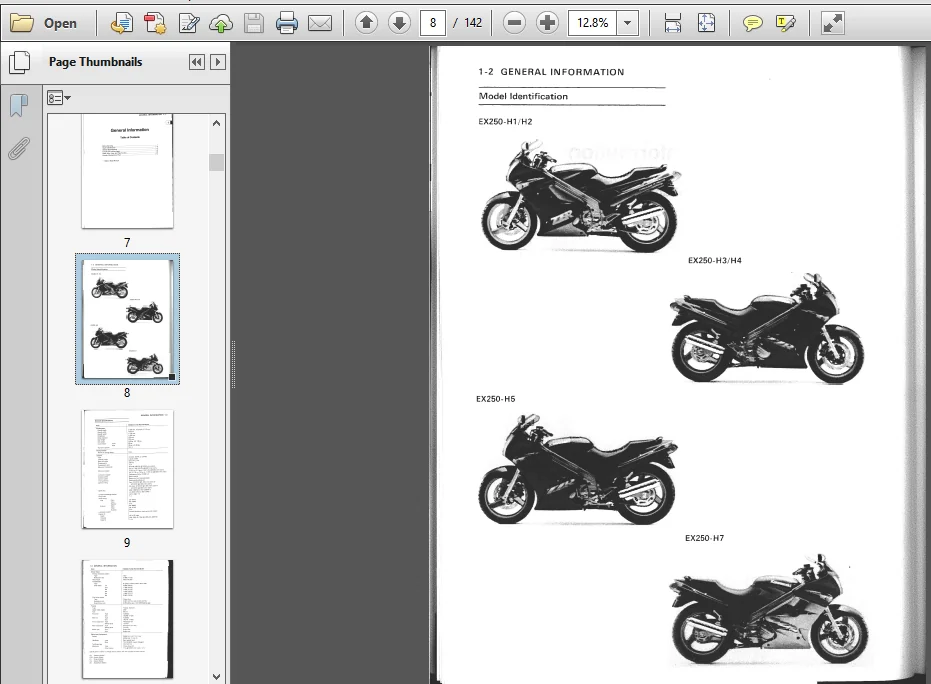Screen dimensions: 931x684
Task: Click the Create PDF from file icon
Action: click(x=122, y=23)
